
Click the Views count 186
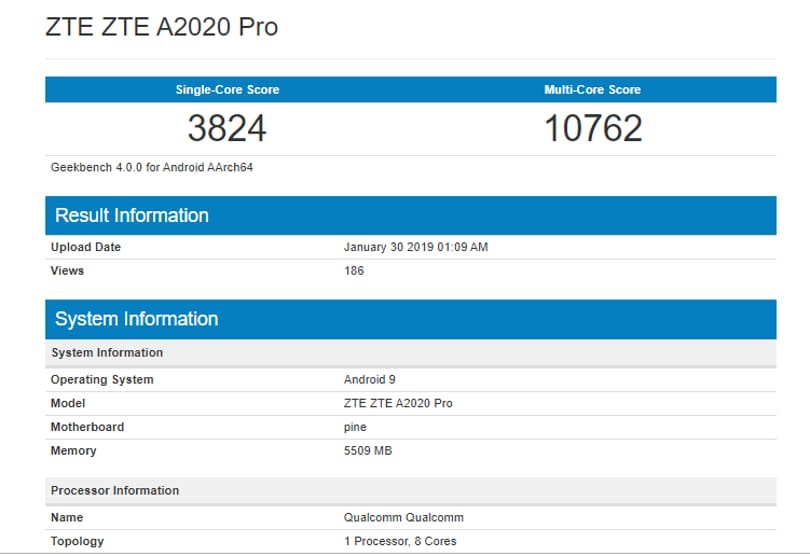354,271
